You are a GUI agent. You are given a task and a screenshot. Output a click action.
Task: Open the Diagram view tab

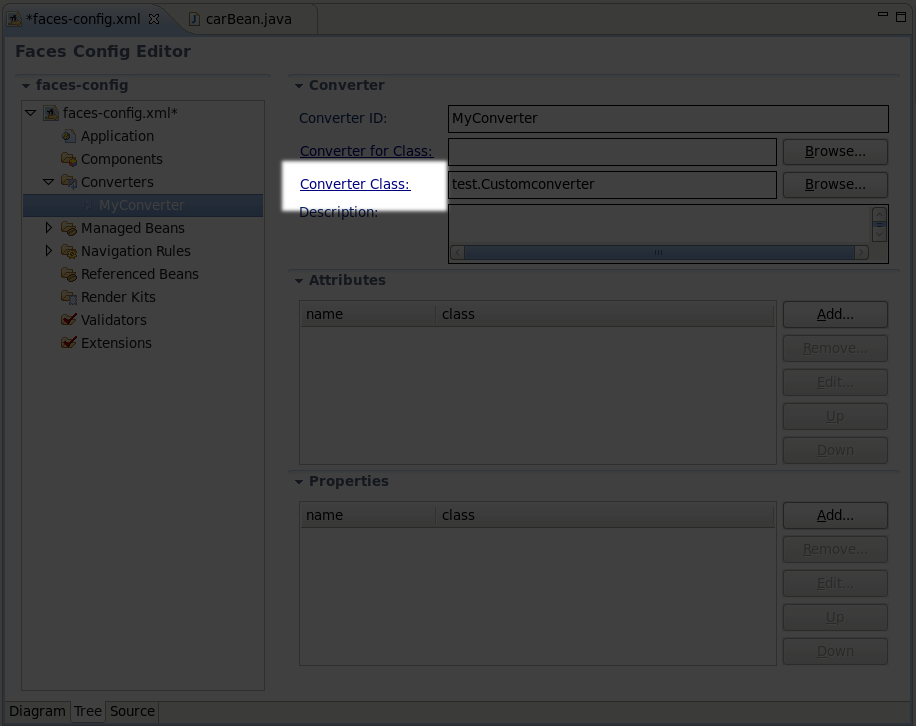tap(37, 711)
